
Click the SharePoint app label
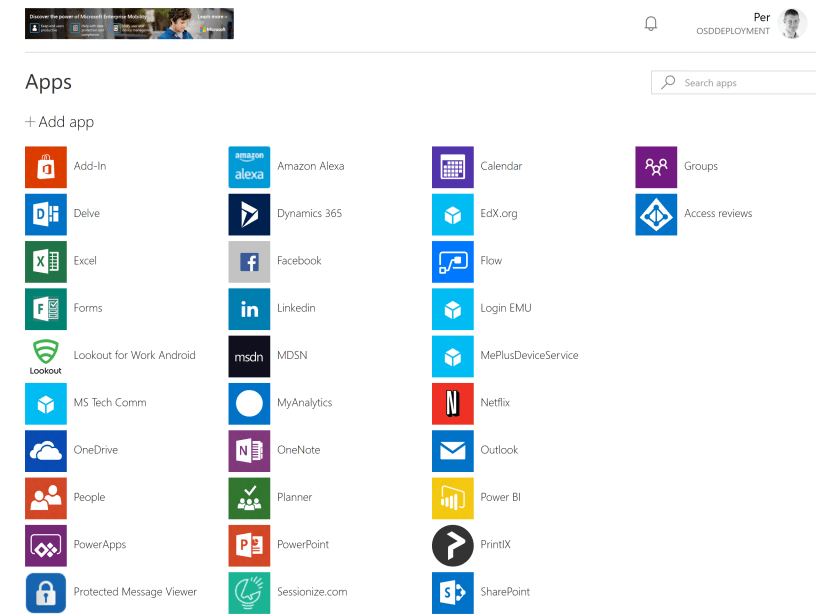(505, 592)
